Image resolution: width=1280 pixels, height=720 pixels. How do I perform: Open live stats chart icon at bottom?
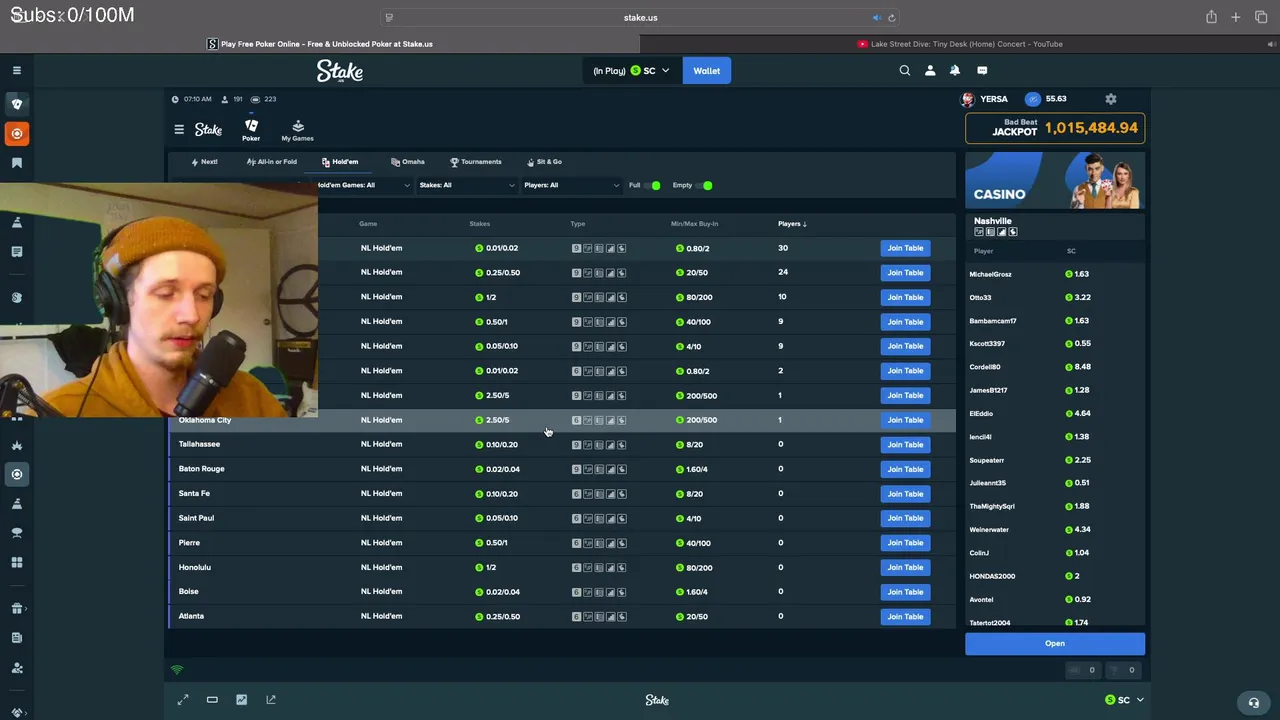[241, 700]
